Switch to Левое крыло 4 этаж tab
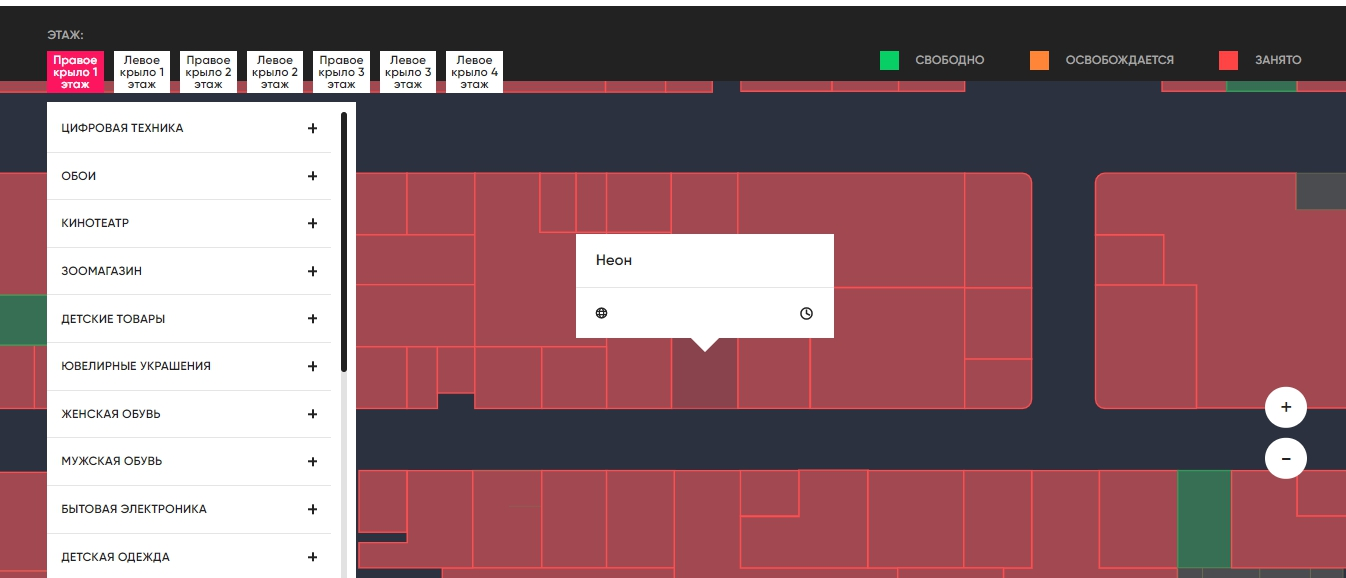This screenshot has width=1346, height=578. (474, 72)
